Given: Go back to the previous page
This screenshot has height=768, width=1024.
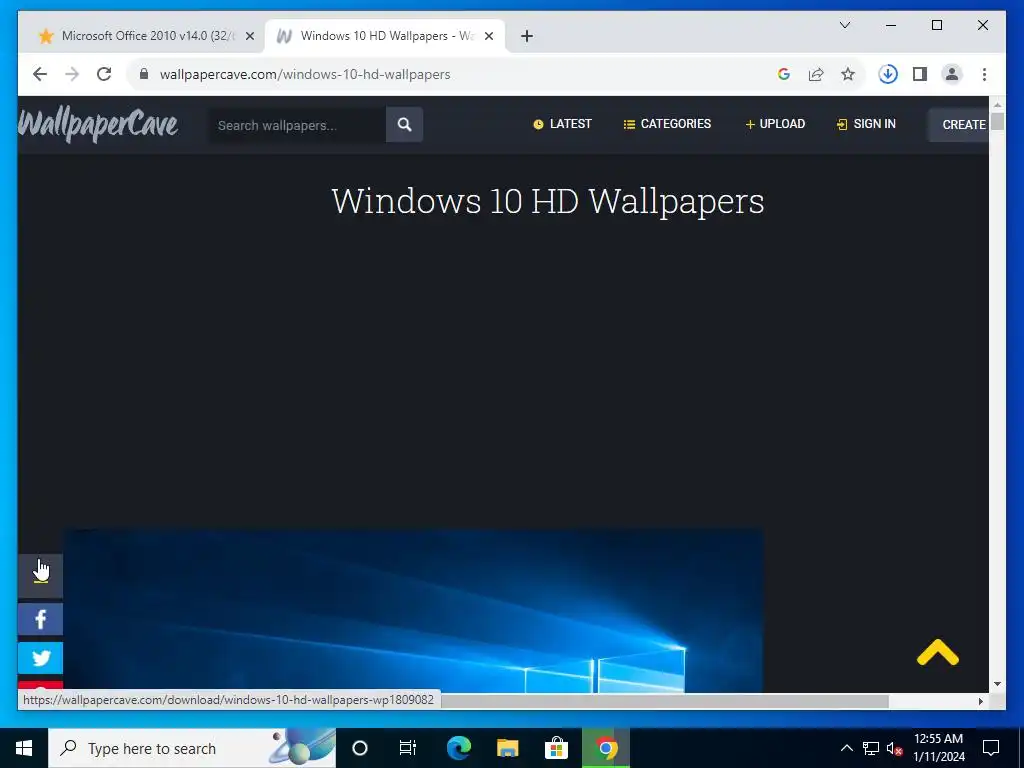Looking at the screenshot, I should [x=40, y=74].
